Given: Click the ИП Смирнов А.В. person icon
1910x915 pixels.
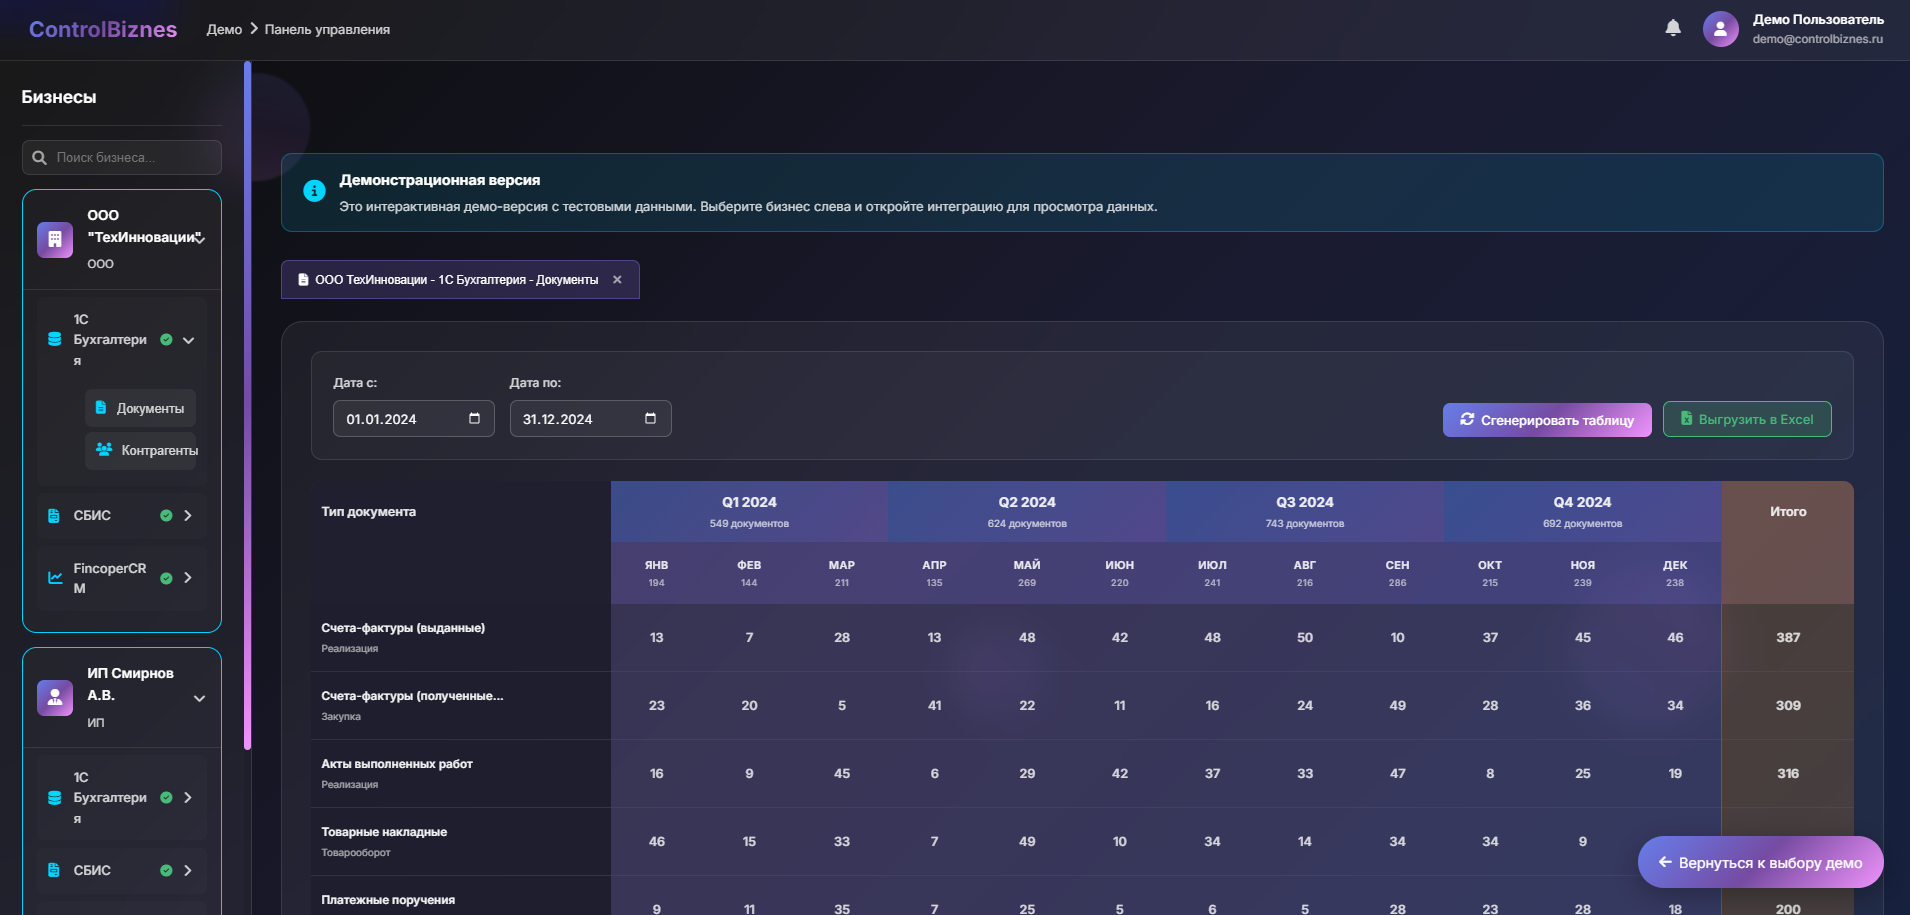Looking at the screenshot, I should [x=55, y=698].
